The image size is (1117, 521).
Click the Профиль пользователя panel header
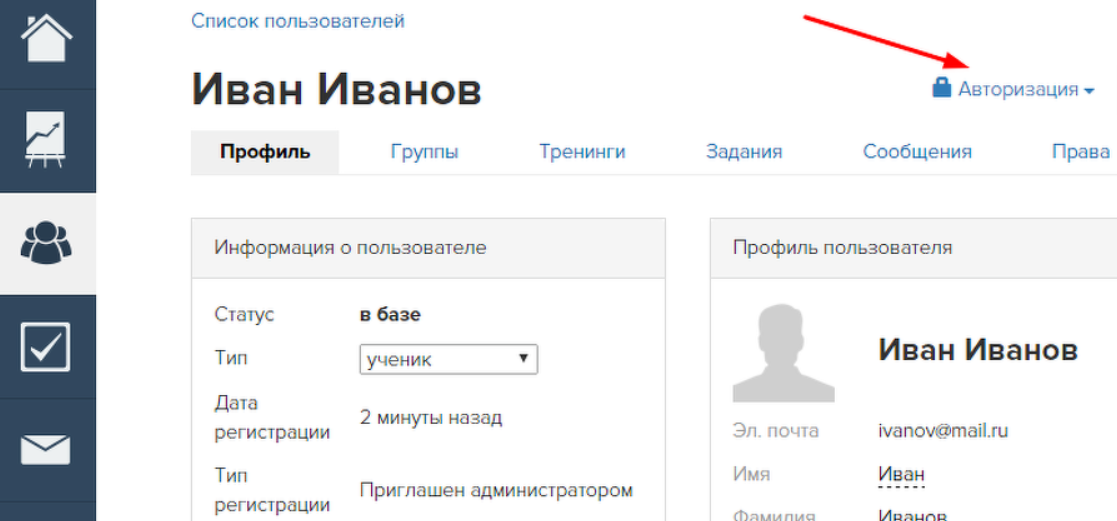[913, 248]
